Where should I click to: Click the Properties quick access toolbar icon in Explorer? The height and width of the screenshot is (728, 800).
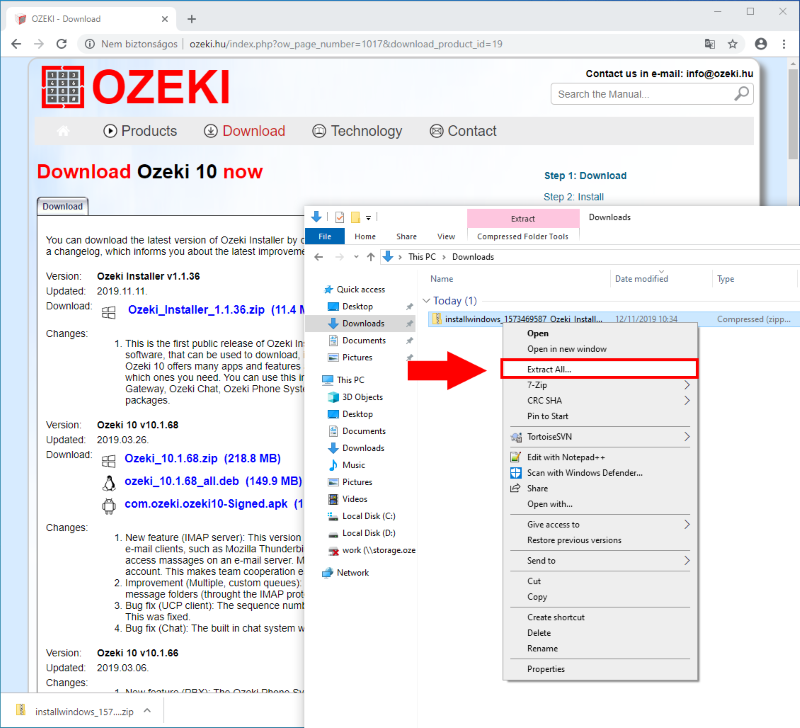(339, 217)
